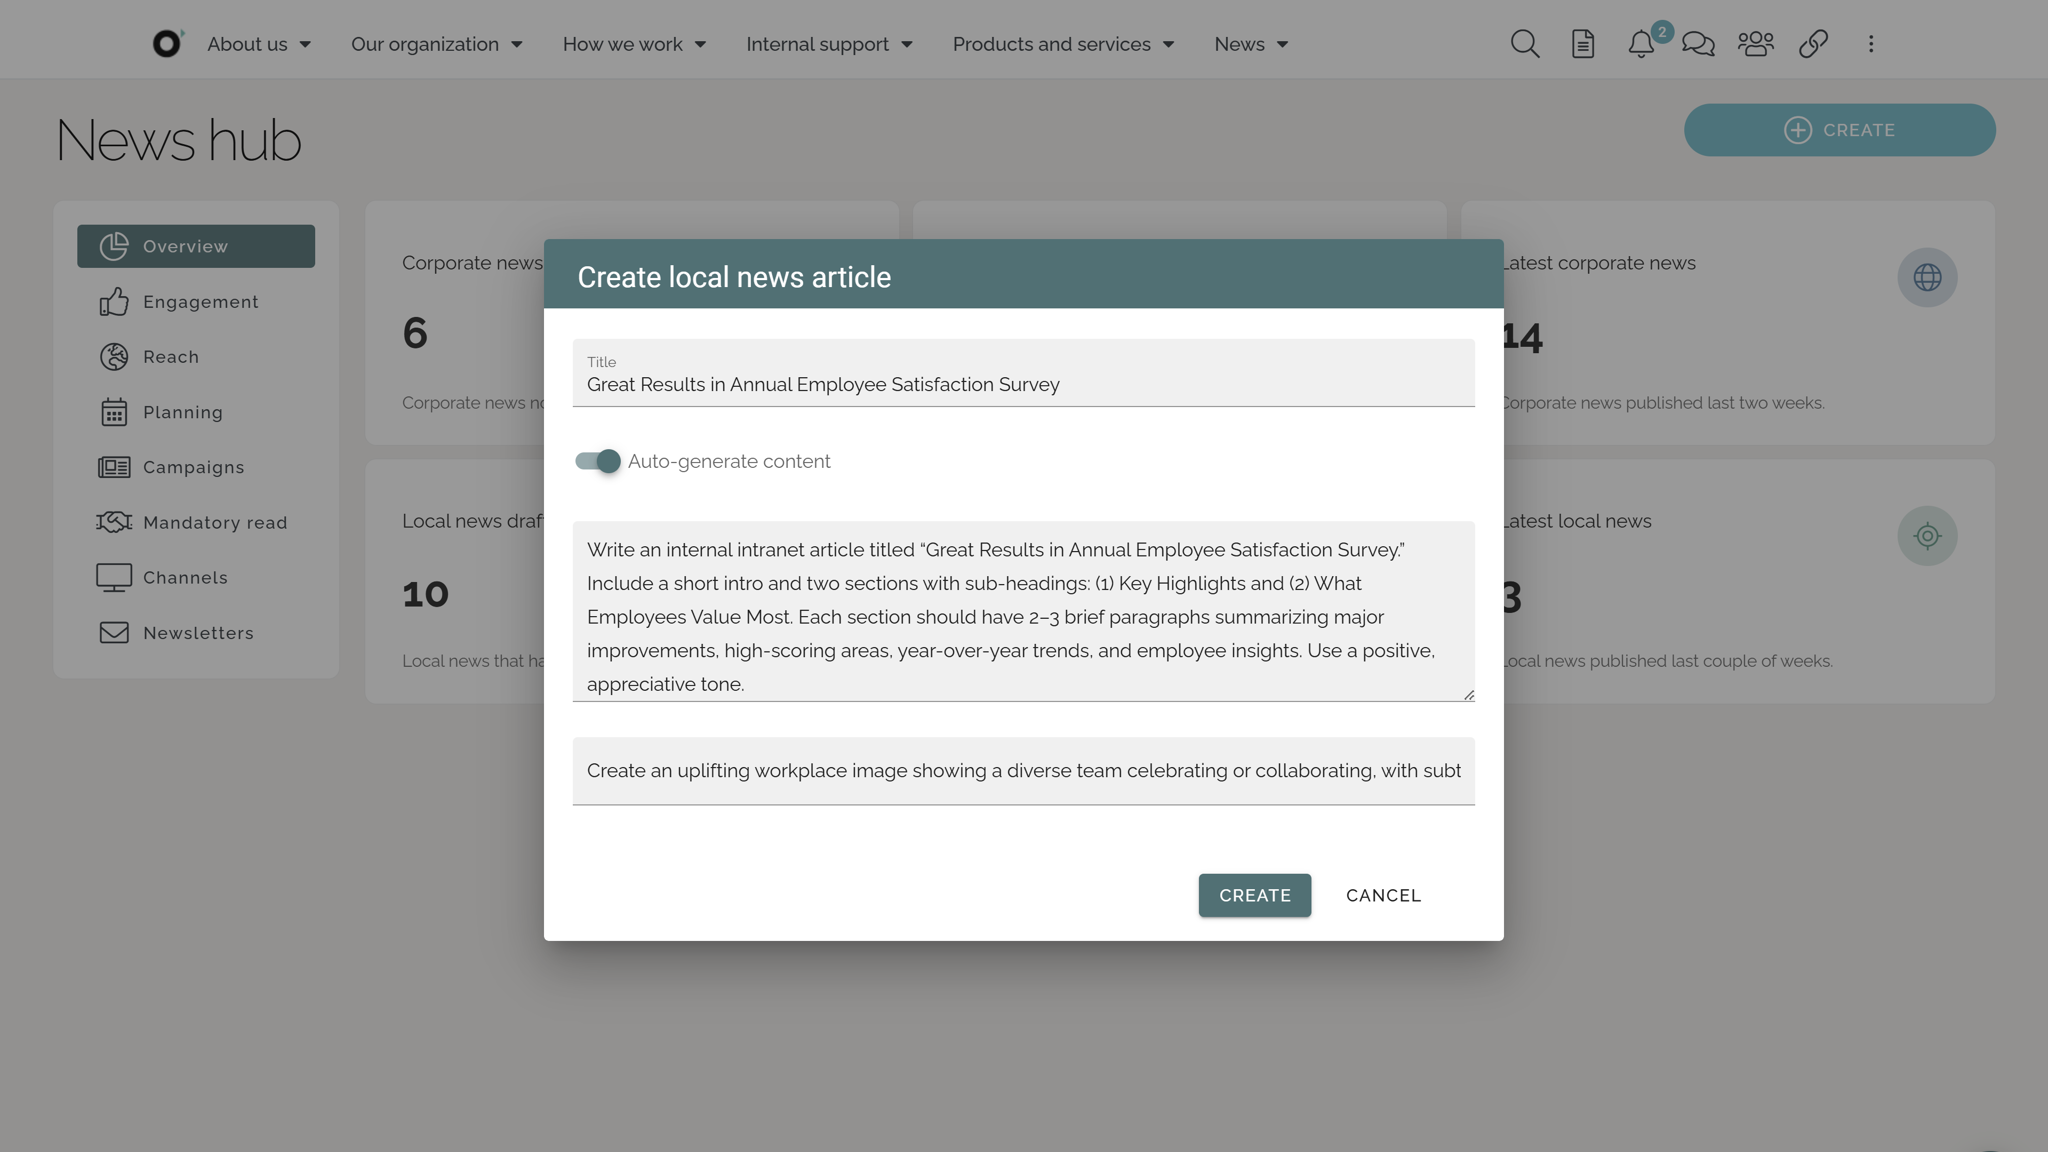Expand the Our organization dropdown
This screenshot has width=2048, height=1152.
pos(436,44)
